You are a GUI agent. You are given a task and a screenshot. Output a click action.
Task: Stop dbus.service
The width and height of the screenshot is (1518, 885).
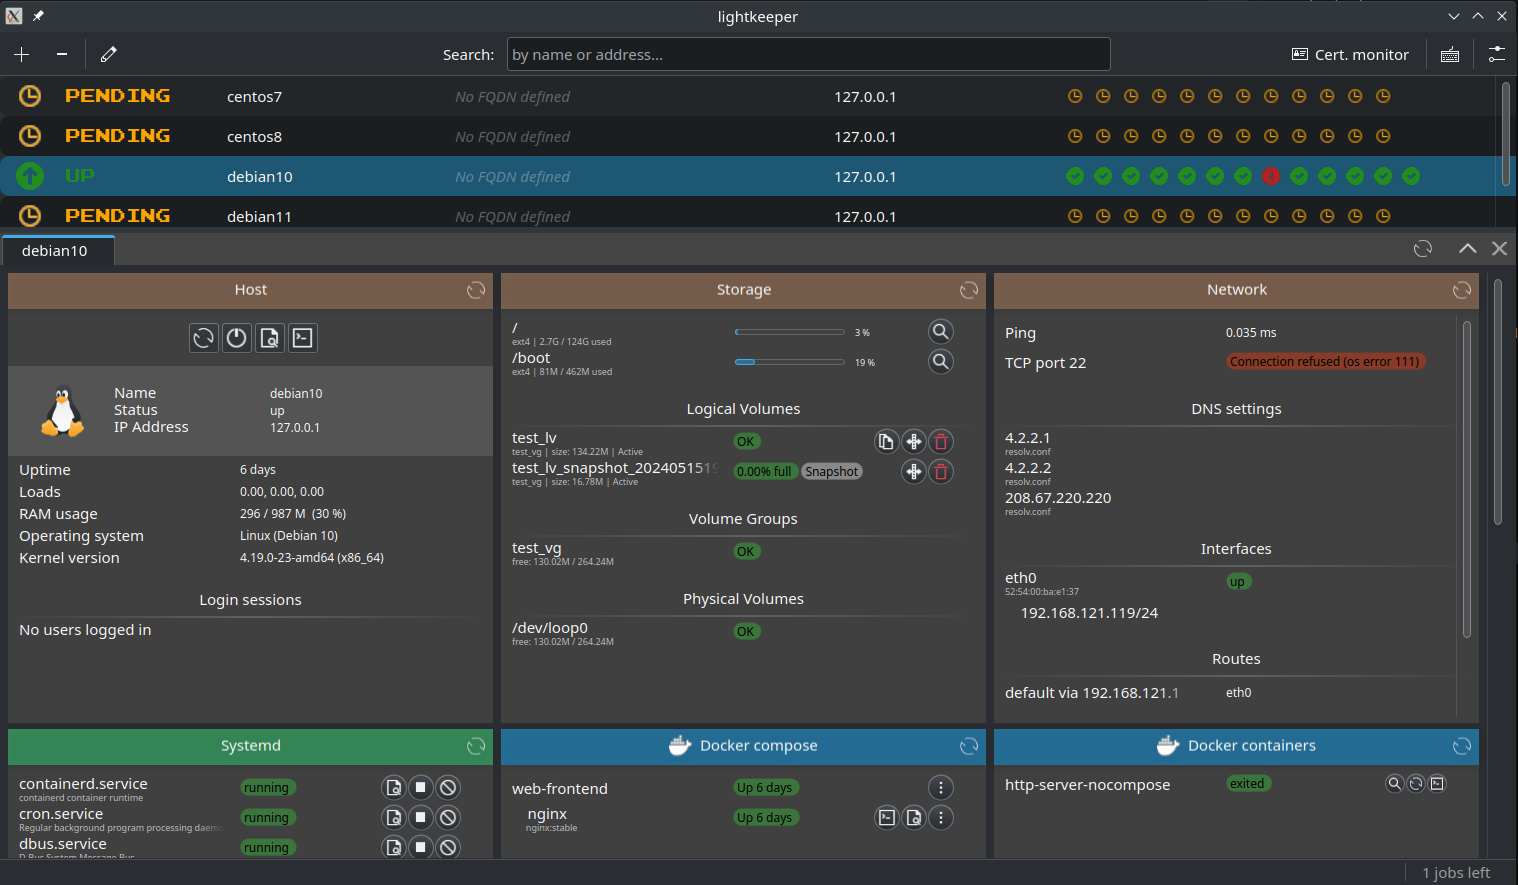coord(421,847)
